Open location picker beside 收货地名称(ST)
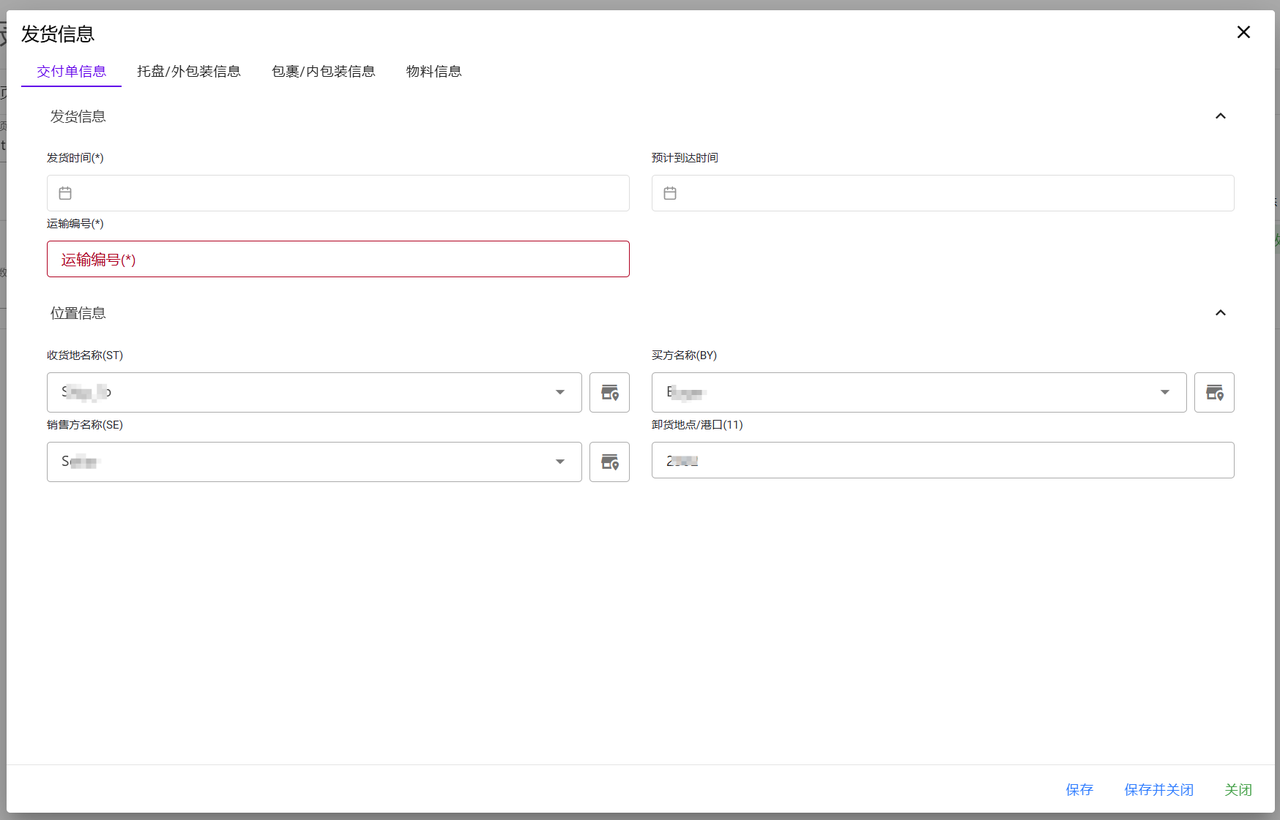This screenshot has height=820, width=1280. click(x=609, y=392)
